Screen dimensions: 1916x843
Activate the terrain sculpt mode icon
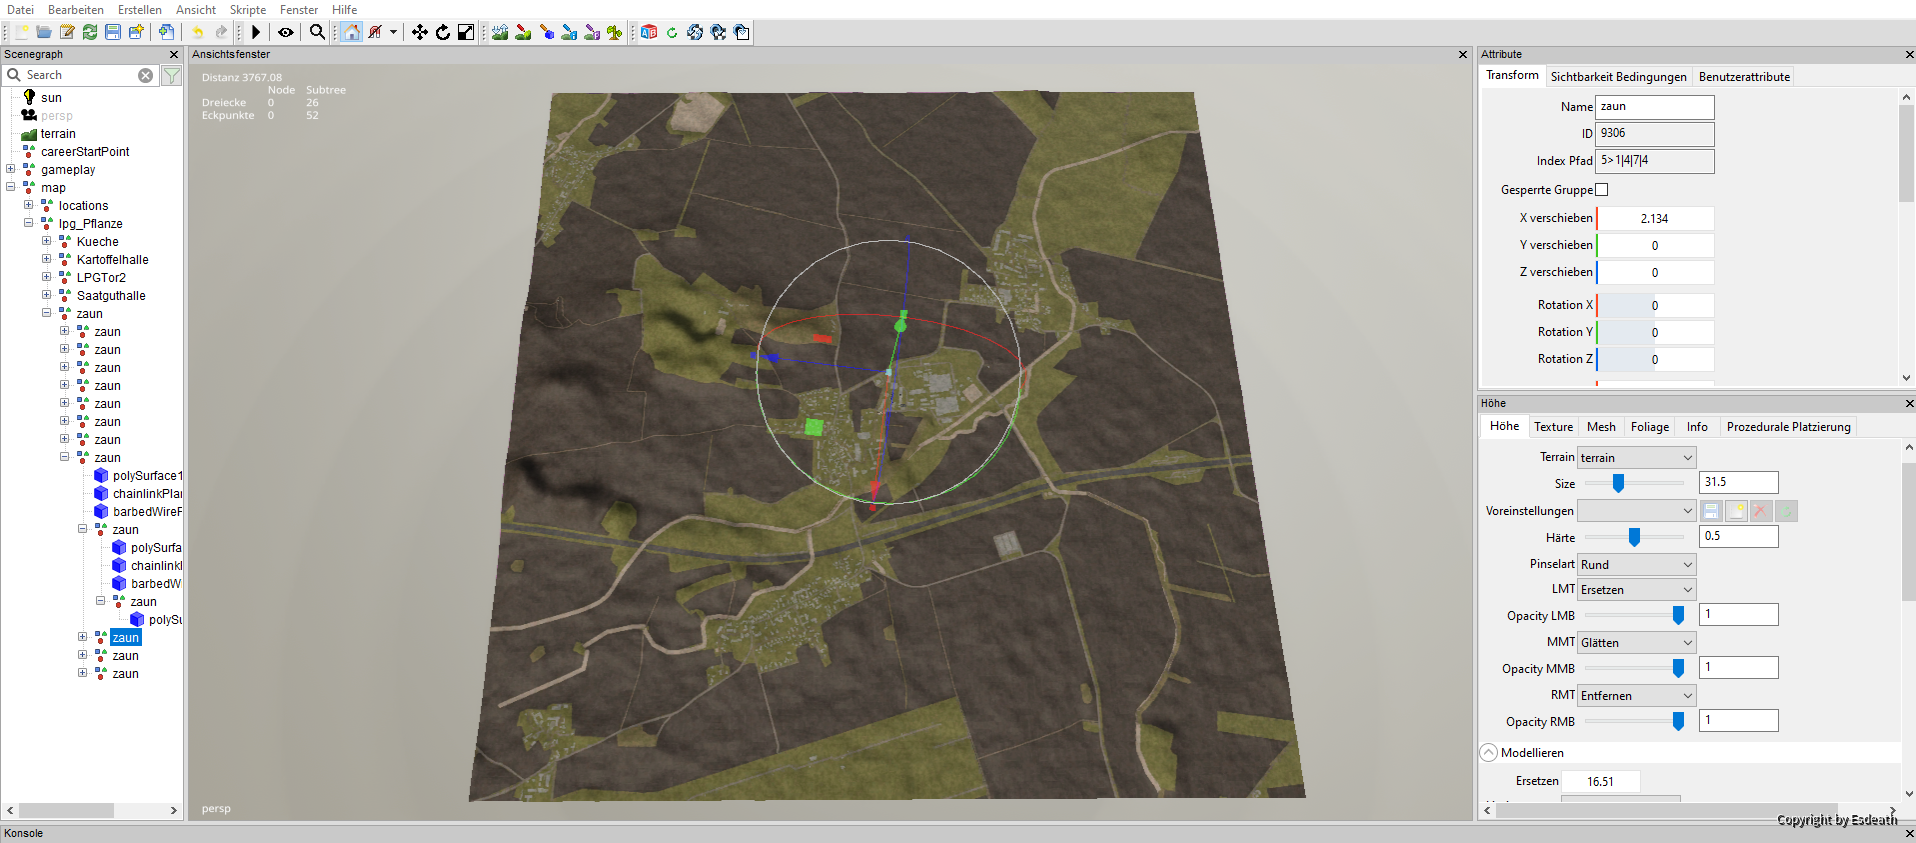tap(500, 32)
